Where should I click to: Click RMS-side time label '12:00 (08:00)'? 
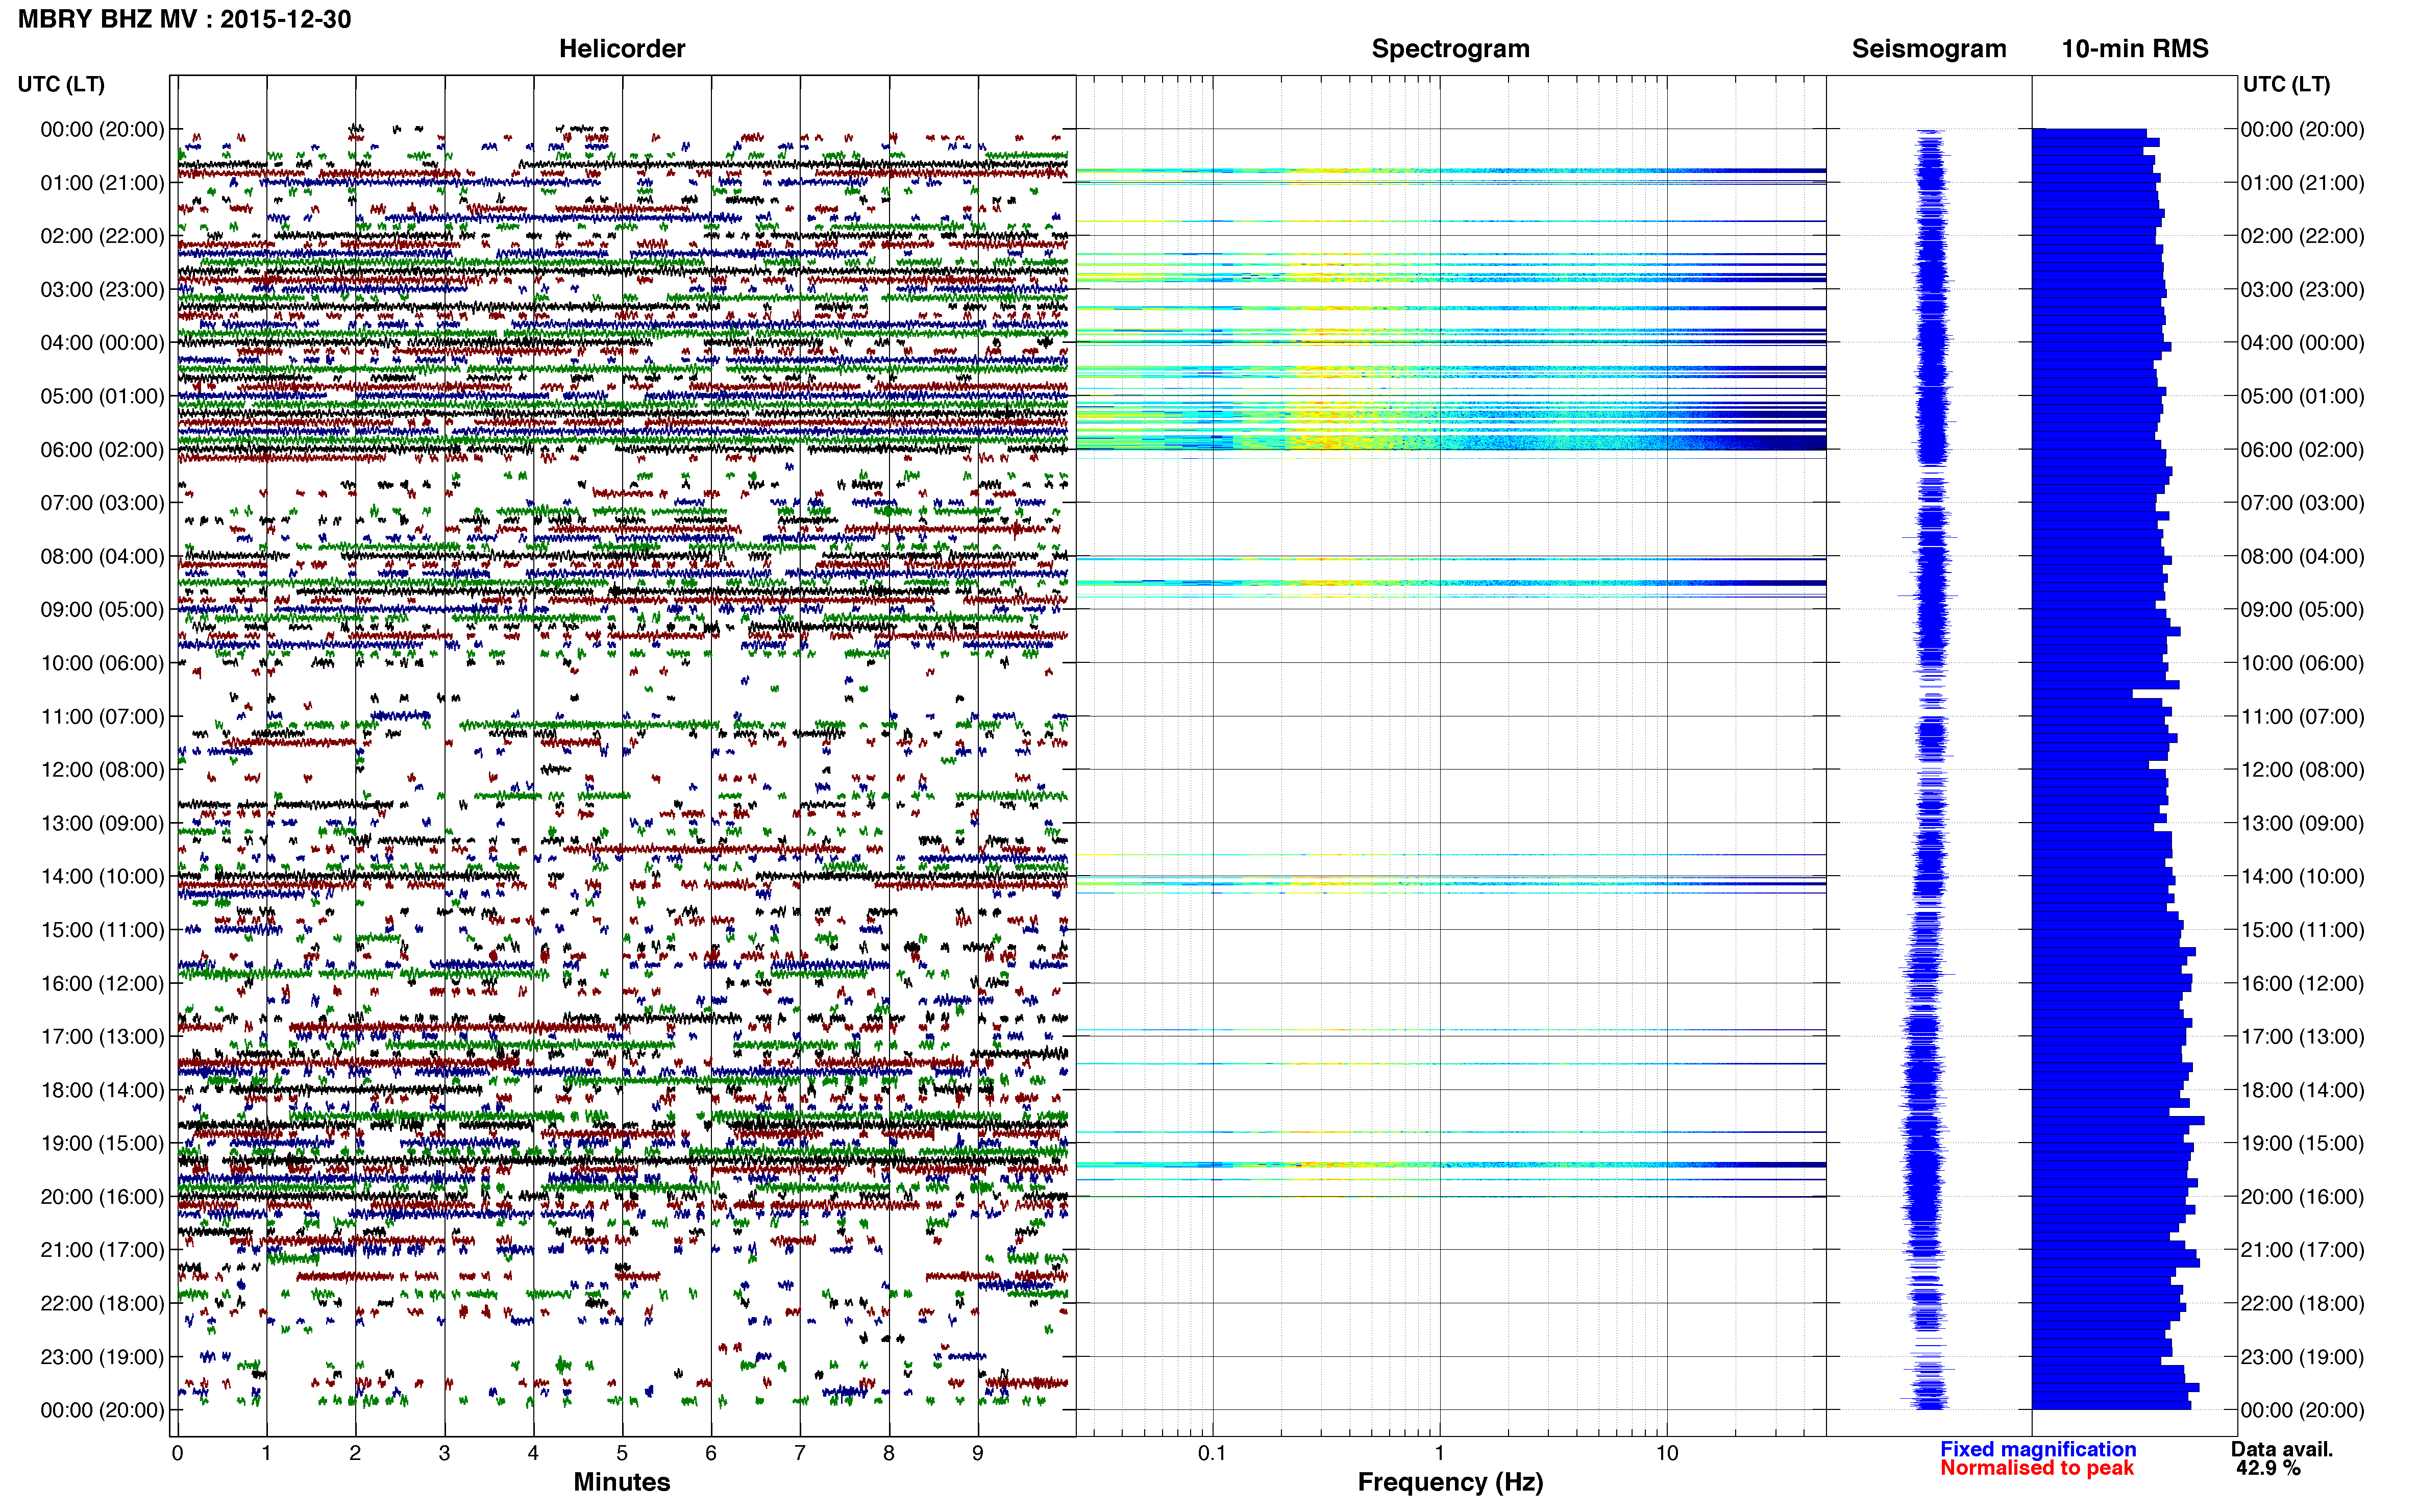[2302, 769]
